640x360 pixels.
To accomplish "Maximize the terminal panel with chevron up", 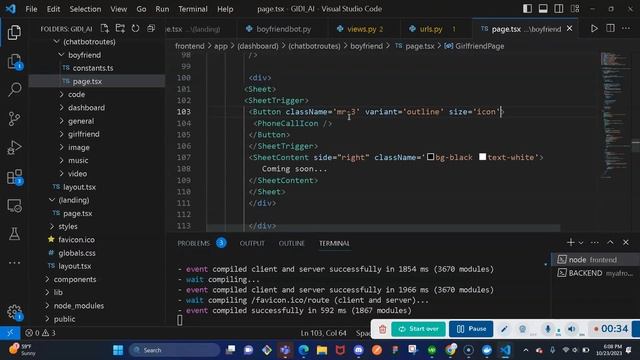I will click(x=610, y=242).
